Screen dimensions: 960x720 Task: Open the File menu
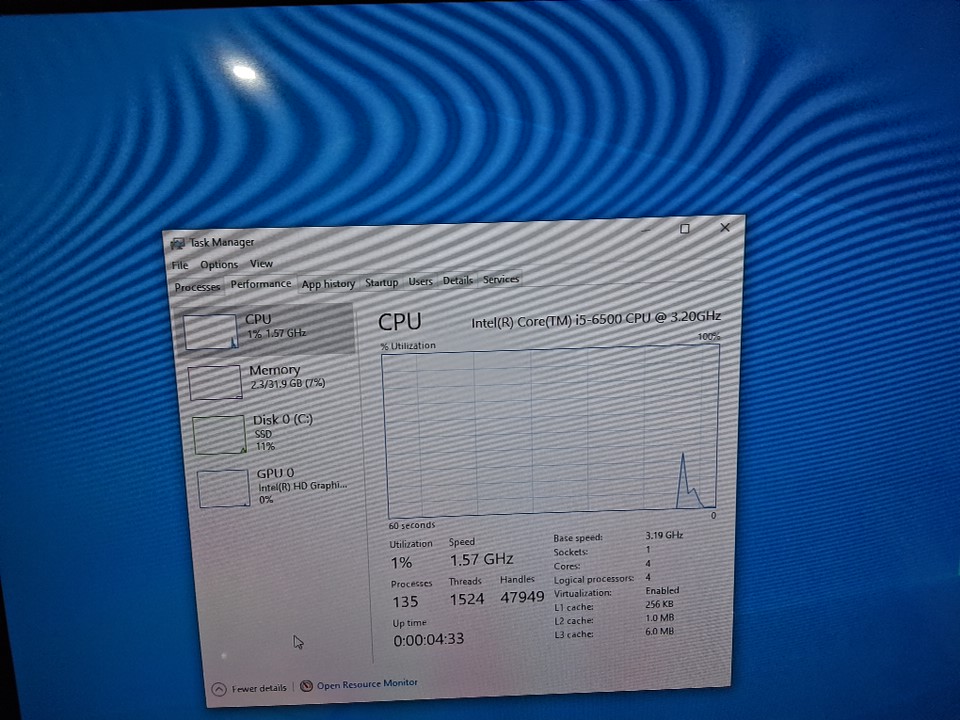pyautogui.click(x=180, y=265)
